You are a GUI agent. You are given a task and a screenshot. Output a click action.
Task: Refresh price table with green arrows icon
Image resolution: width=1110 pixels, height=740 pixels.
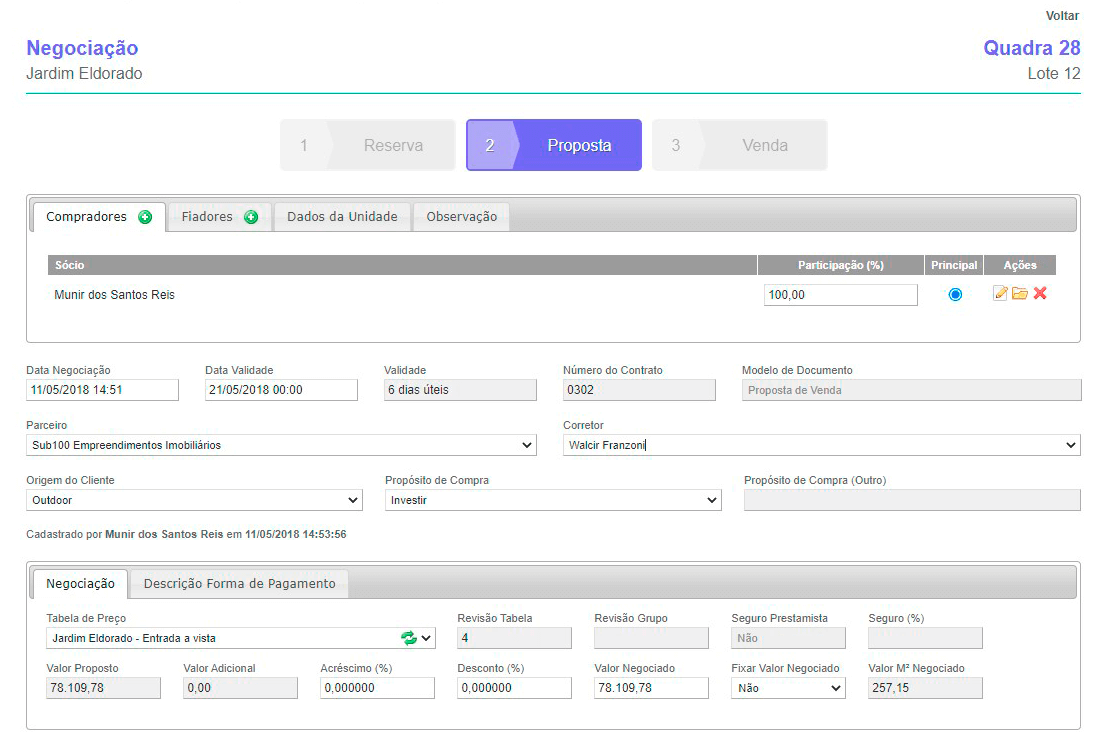408,638
